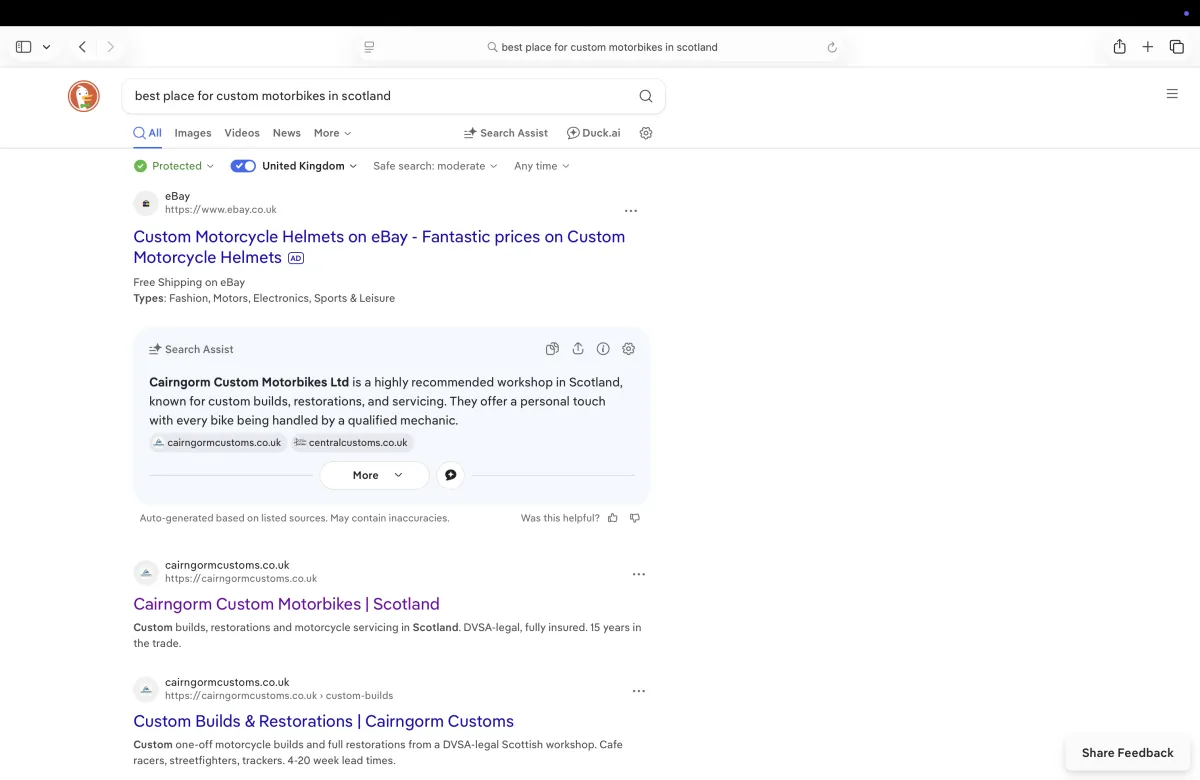Open a new tab
The height and width of the screenshot is (780, 1200).
(x=1148, y=47)
